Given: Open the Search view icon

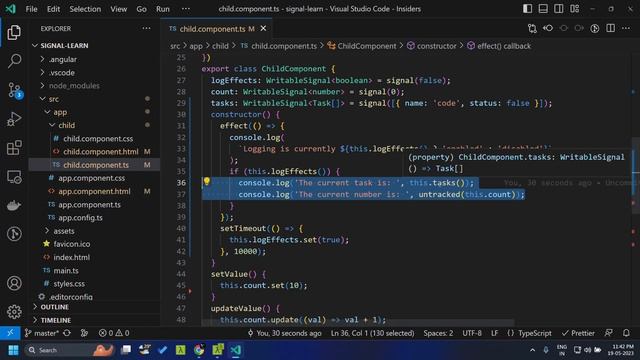Looking at the screenshot, I should [14, 61].
